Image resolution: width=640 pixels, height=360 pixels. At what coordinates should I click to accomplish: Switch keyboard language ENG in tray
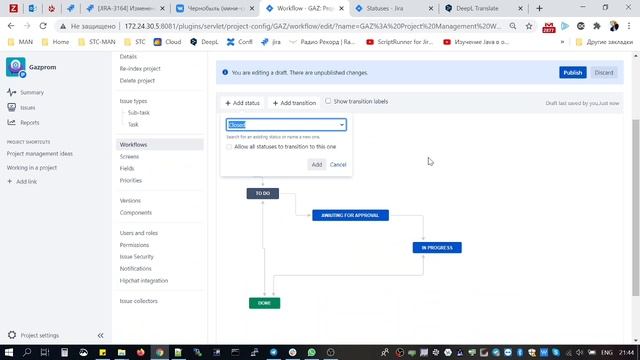(607, 352)
